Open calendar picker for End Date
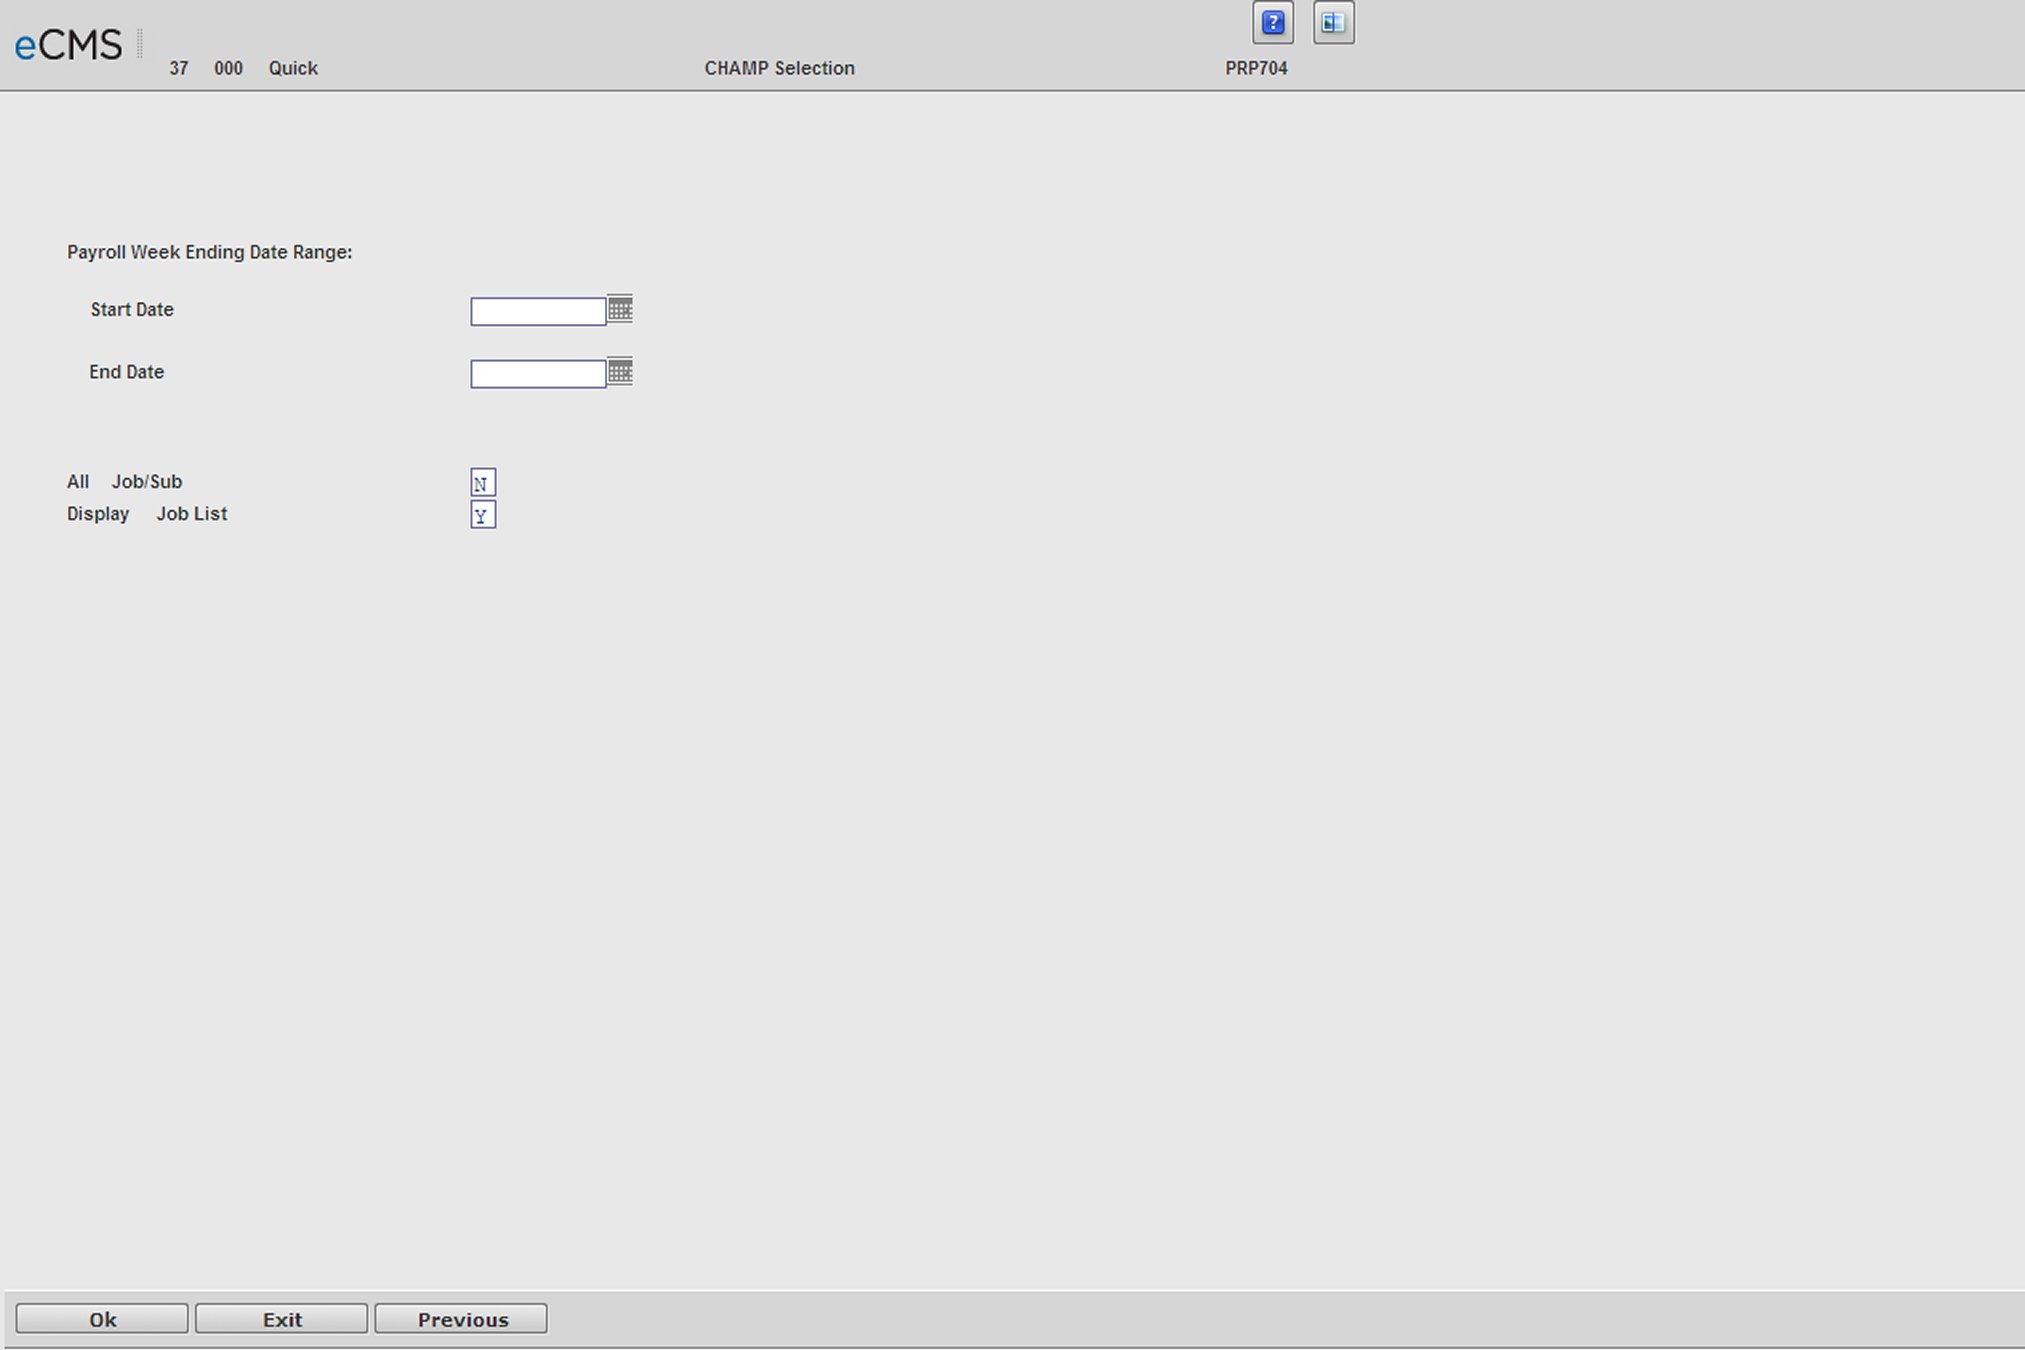The image size is (2025, 1350). pyautogui.click(x=620, y=371)
